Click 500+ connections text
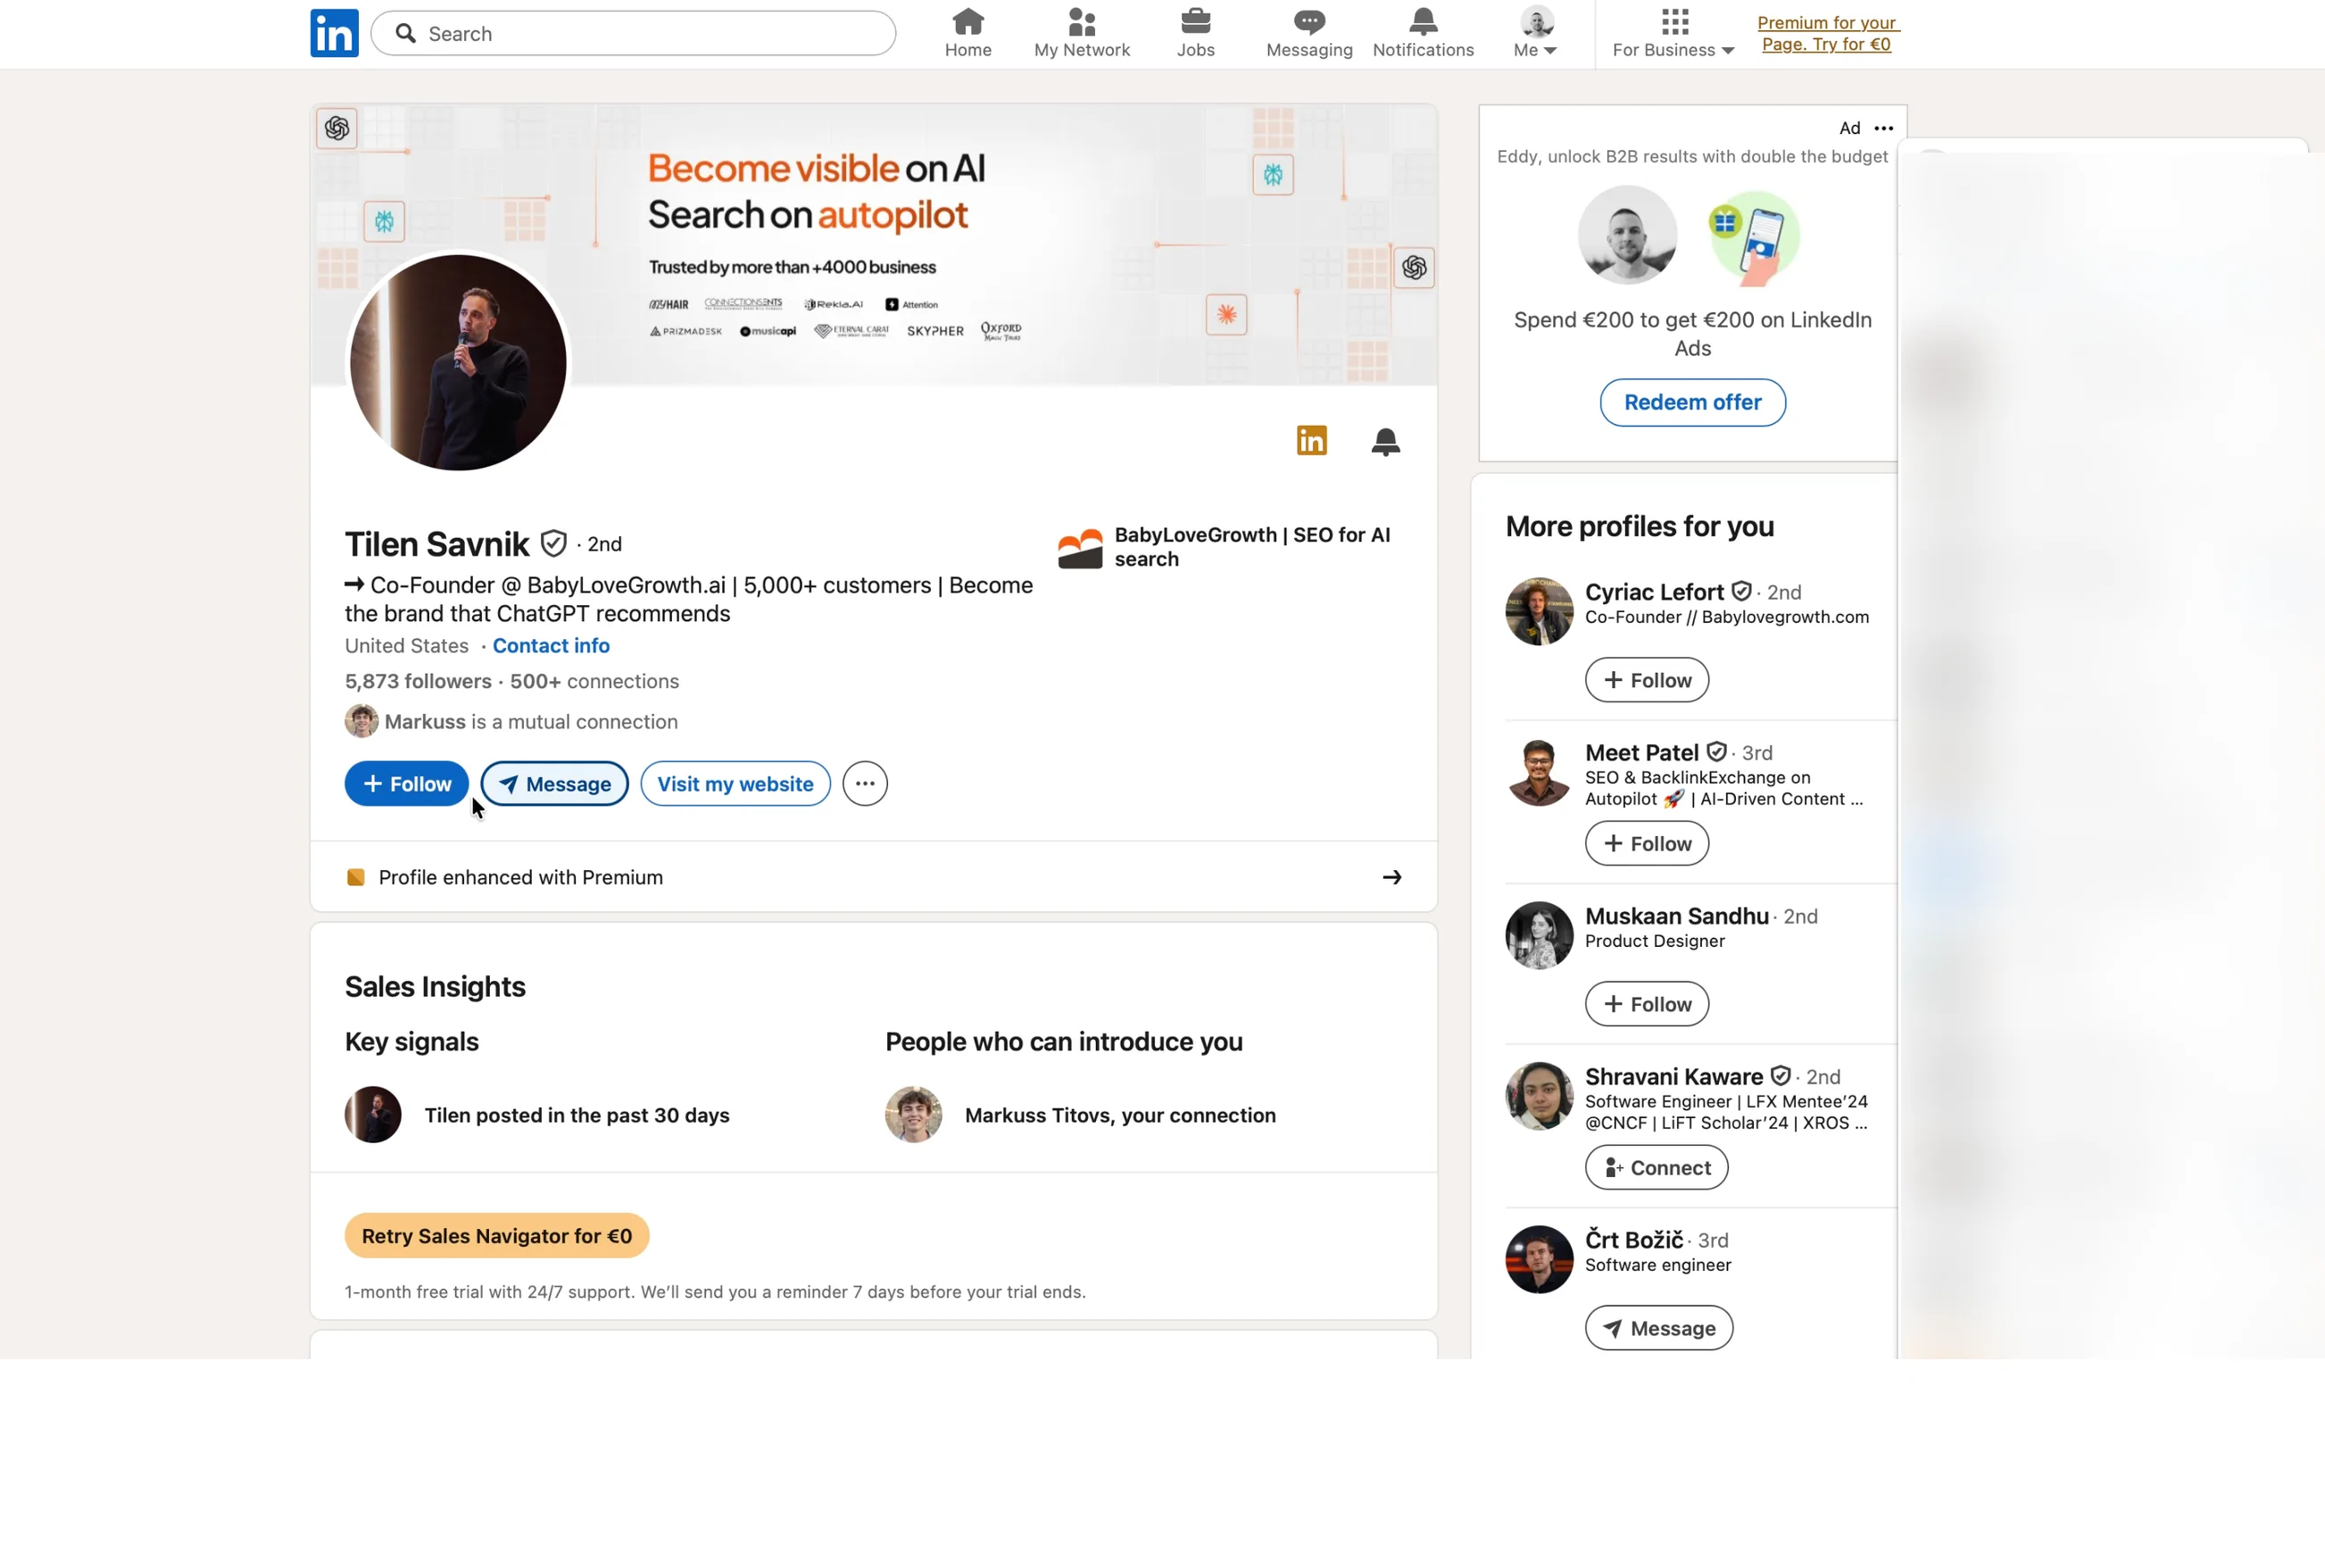Image resolution: width=2325 pixels, height=1568 pixels. pyautogui.click(x=594, y=681)
